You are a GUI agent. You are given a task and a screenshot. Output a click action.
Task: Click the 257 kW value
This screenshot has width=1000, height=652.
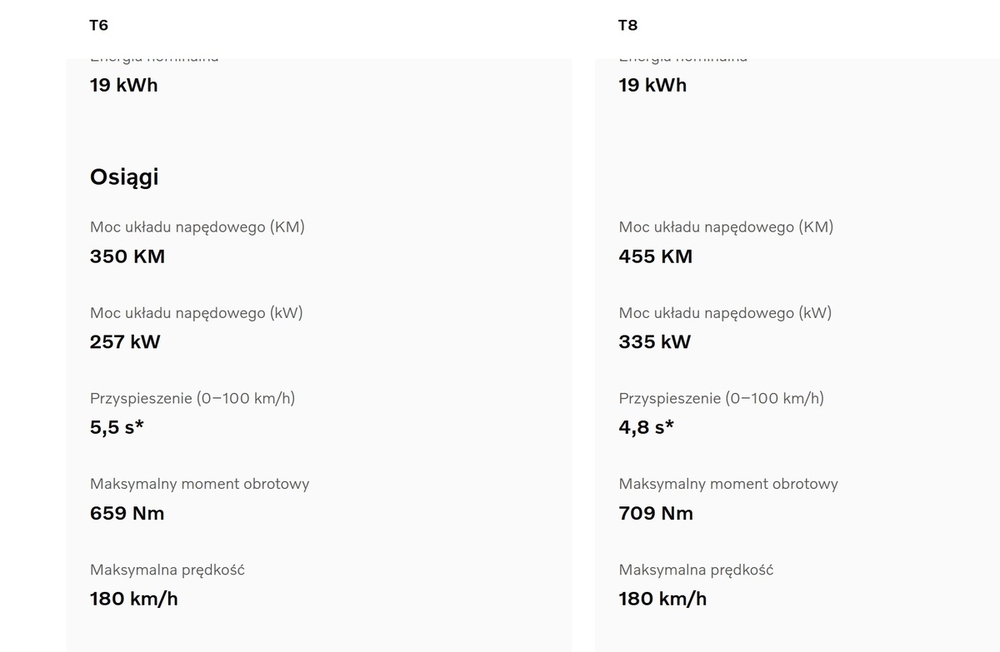point(125,342)
